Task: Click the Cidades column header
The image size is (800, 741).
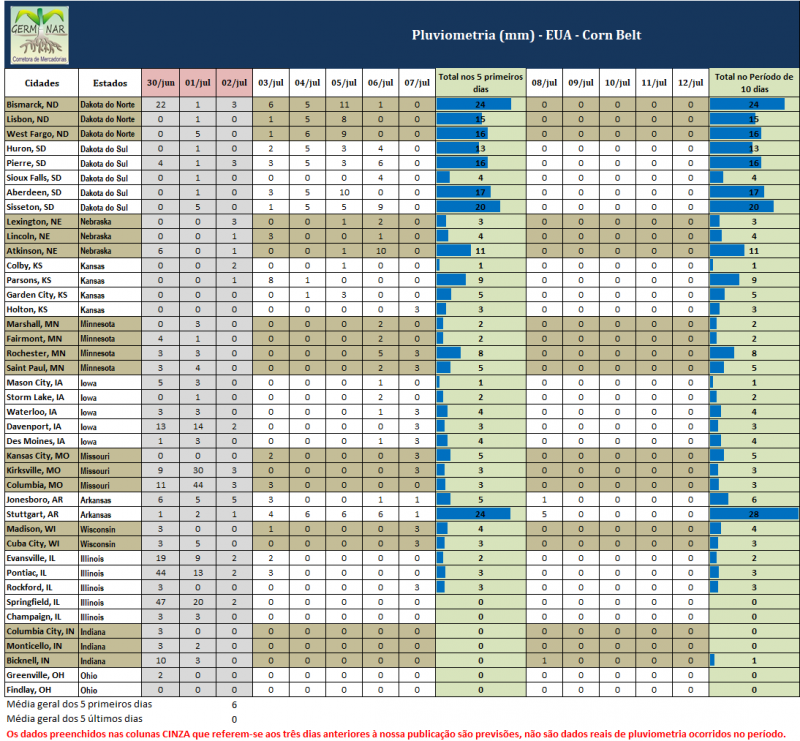Action: [41, 83]
